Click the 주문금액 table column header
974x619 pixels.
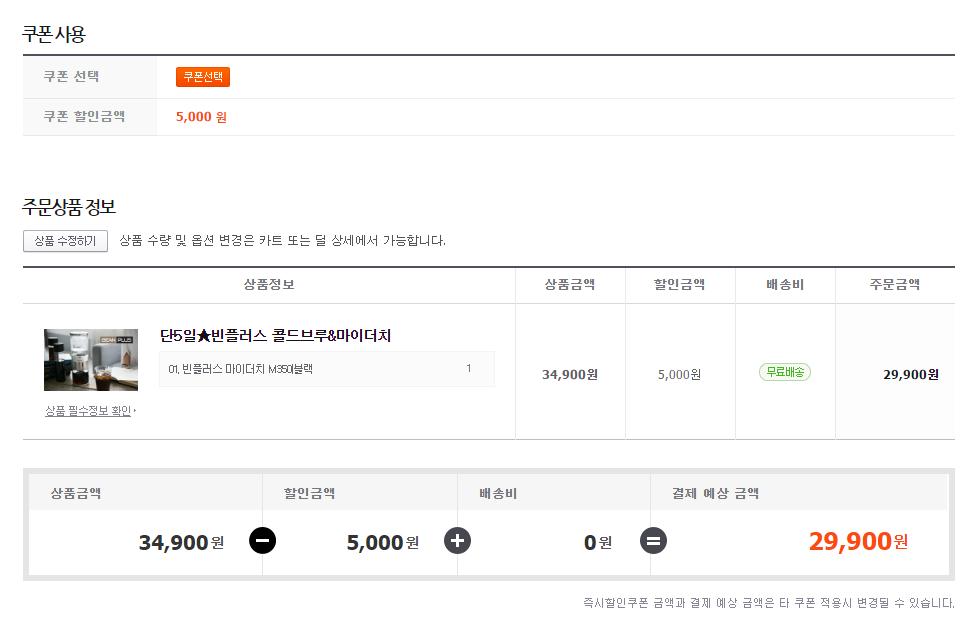pos(894,285)
